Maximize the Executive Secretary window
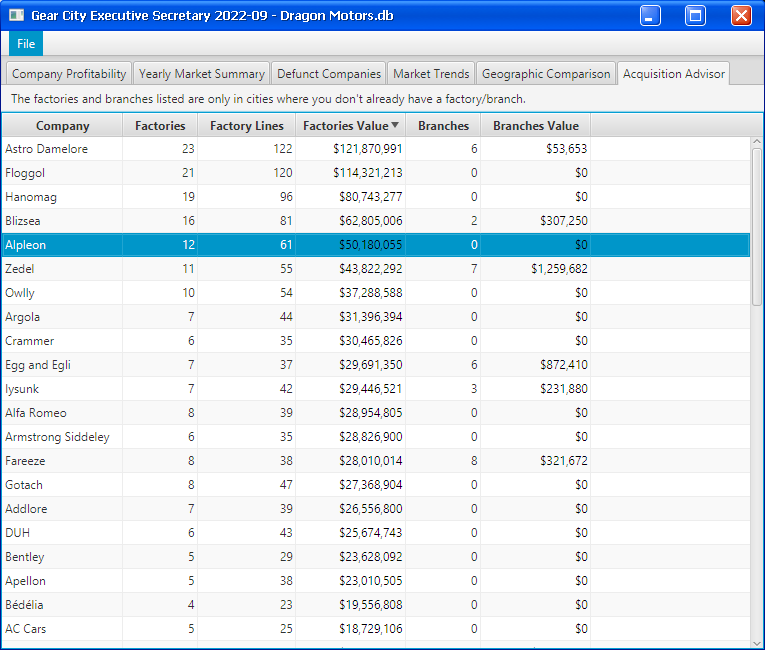The image size is (765, 650). point(695,16)
